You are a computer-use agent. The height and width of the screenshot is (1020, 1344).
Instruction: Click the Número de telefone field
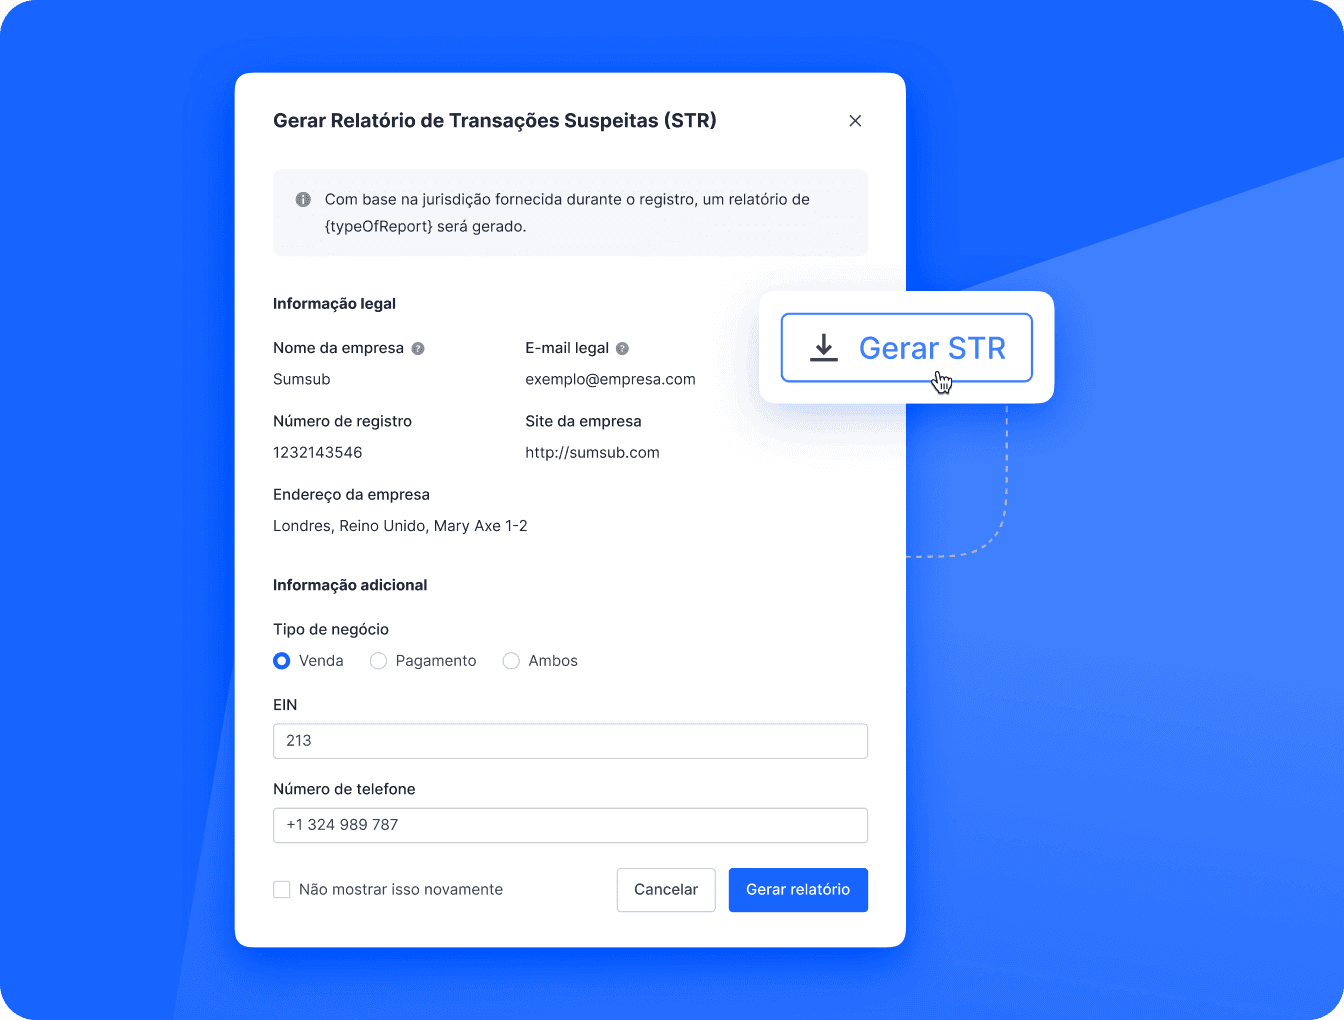570,825
